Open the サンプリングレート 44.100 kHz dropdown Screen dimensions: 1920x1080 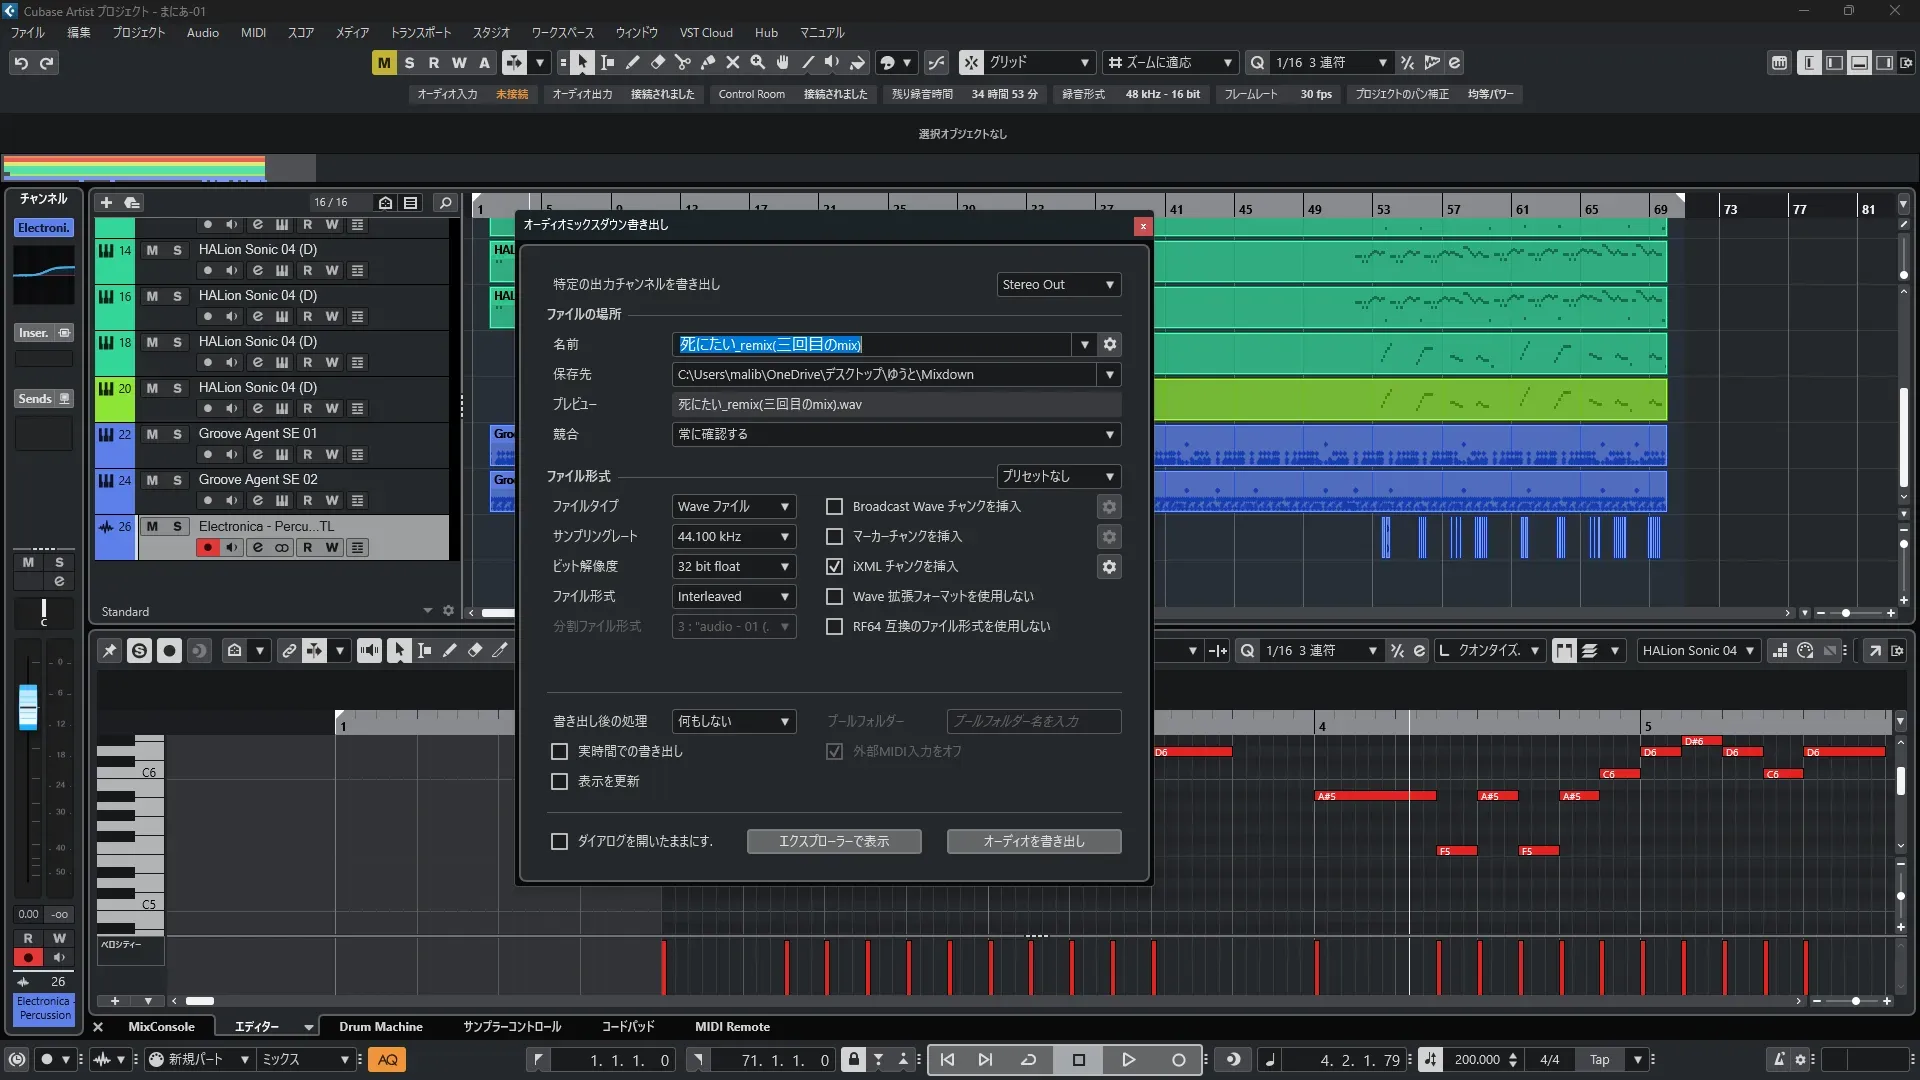pyautogui.click(x=733, y=537)
